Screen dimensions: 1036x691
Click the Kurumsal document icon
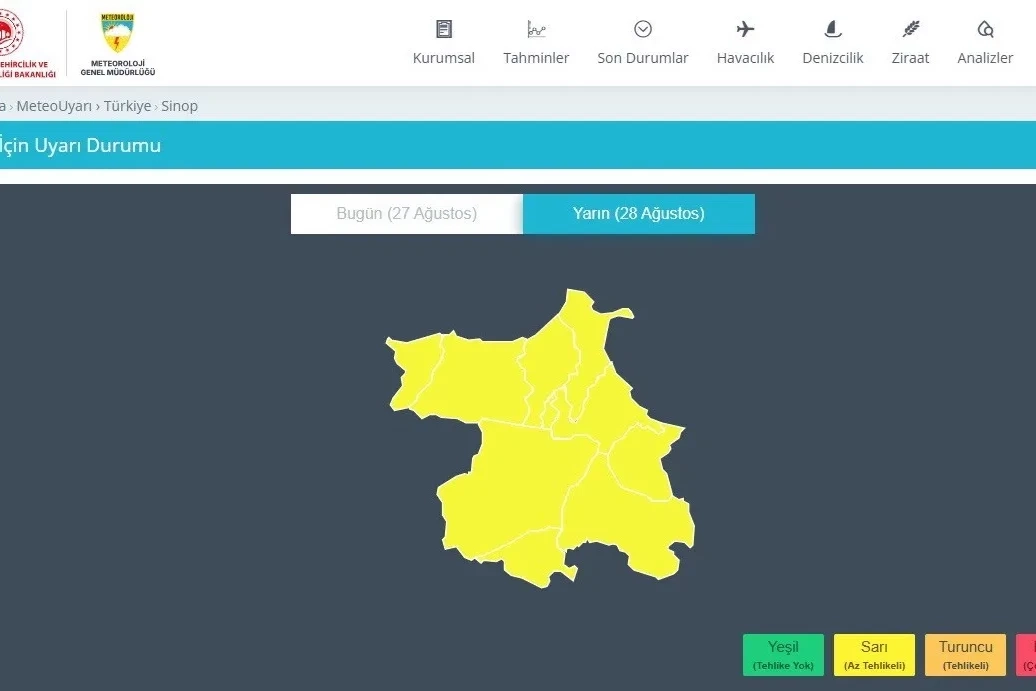pyautogui.click(x=444, y=29)
